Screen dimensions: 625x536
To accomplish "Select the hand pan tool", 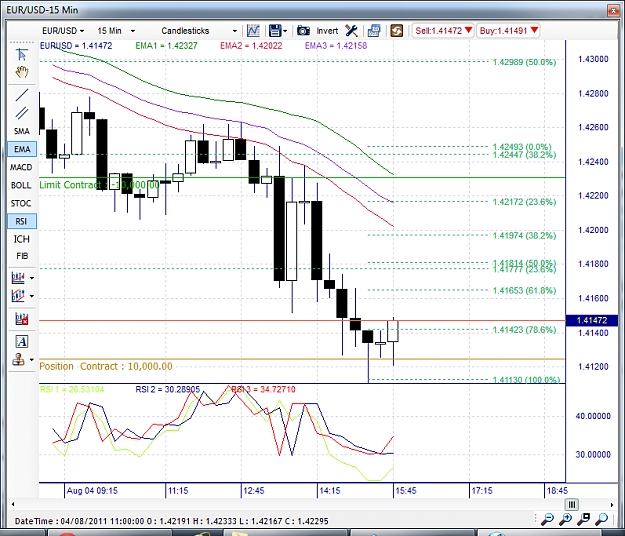I will click(x=22, y=72).
